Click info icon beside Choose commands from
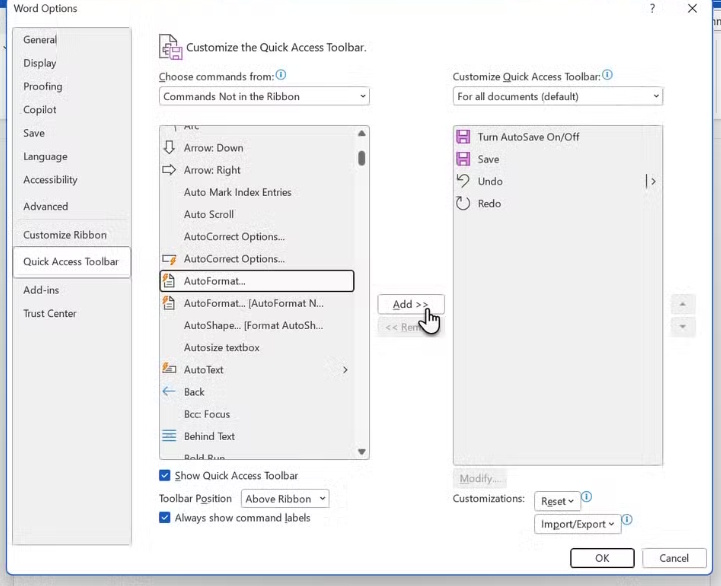The height and width of the screenshot is (586, 721). click(x=281, y=75)
